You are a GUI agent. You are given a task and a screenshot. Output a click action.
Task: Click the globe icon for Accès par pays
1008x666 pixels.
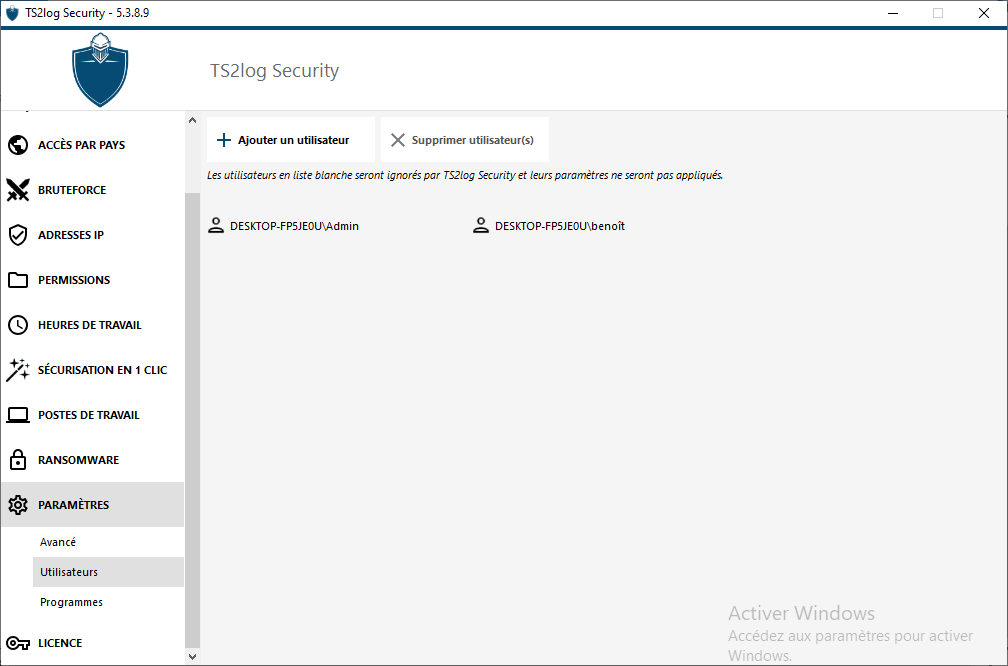click(x=18, y=145)
